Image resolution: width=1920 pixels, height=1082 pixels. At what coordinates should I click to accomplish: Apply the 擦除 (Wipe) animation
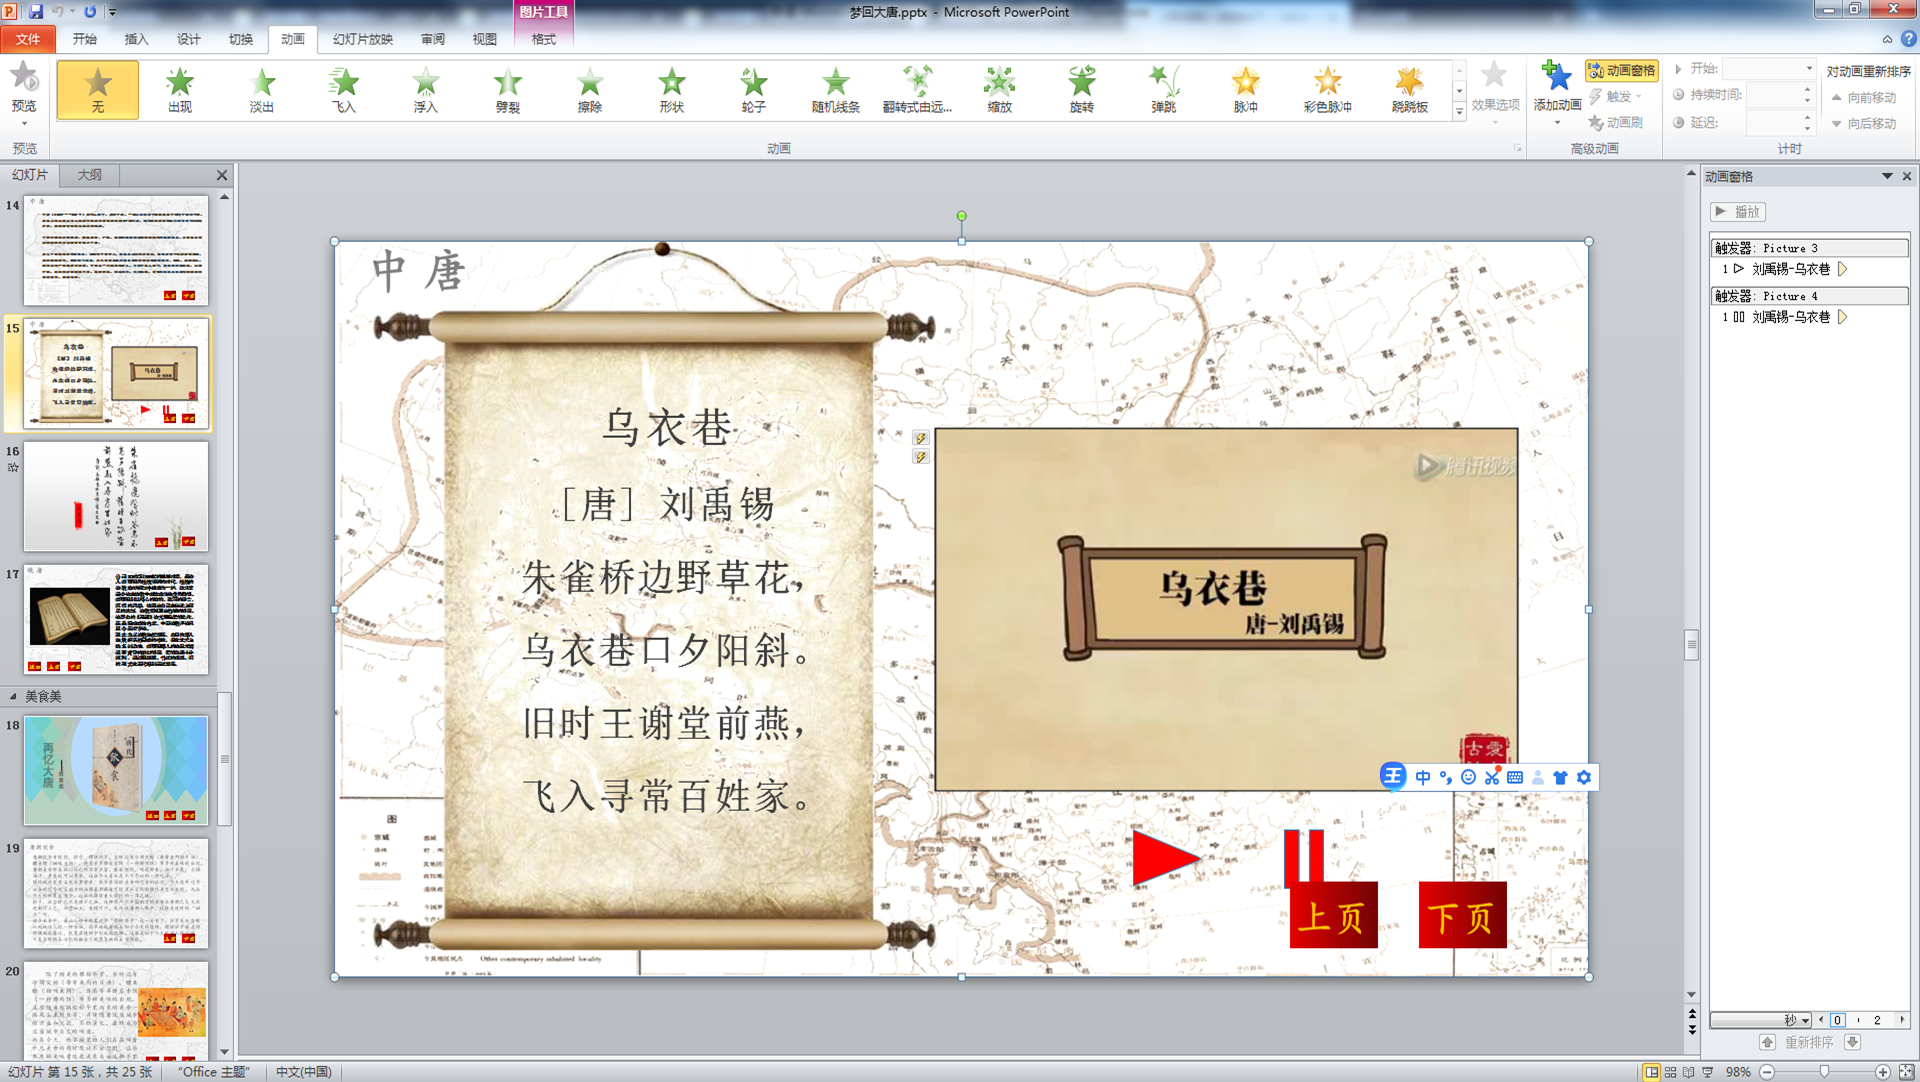(x=589, y=90)
